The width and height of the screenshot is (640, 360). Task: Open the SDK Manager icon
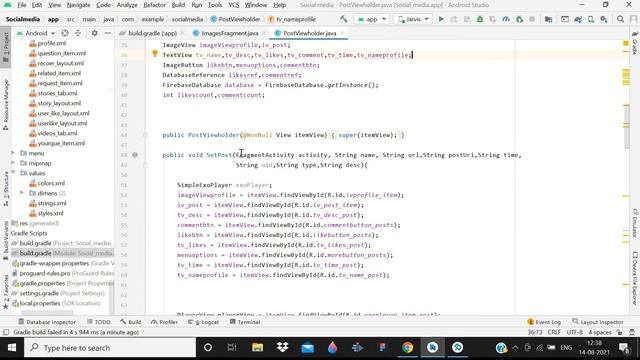pyautogui.click(x=604, y=19)
